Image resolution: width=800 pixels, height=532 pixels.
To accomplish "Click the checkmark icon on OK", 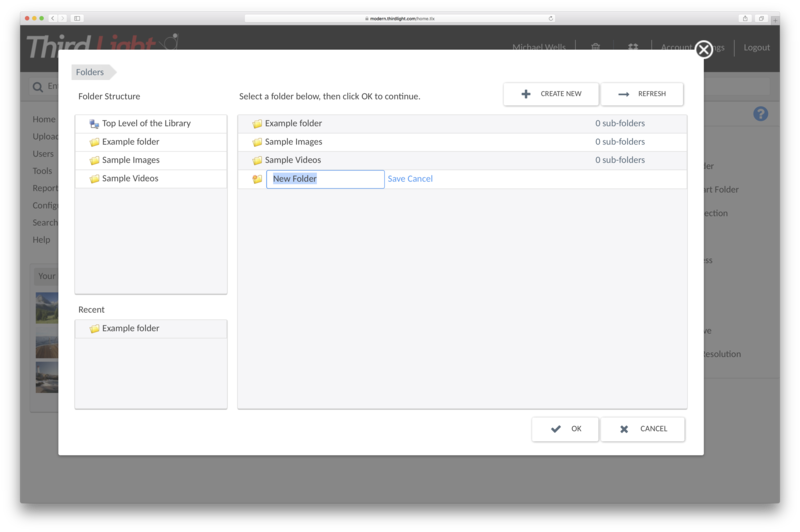I will (x=556, y=429).
